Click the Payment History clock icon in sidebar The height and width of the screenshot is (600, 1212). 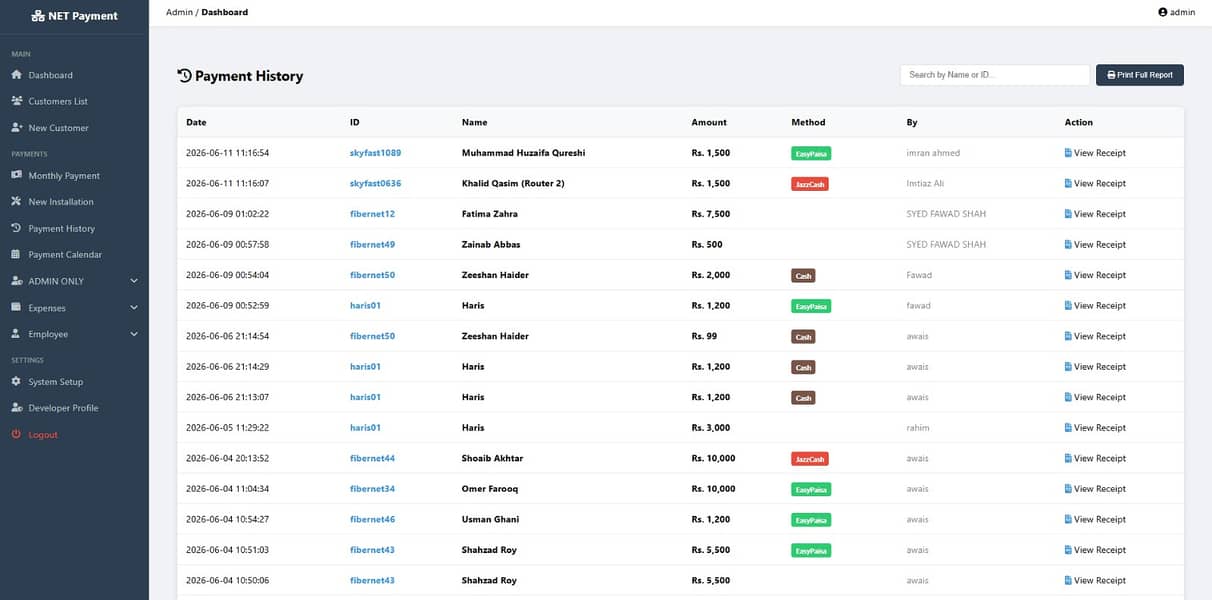pyautogui.click(x=16, y=228)
